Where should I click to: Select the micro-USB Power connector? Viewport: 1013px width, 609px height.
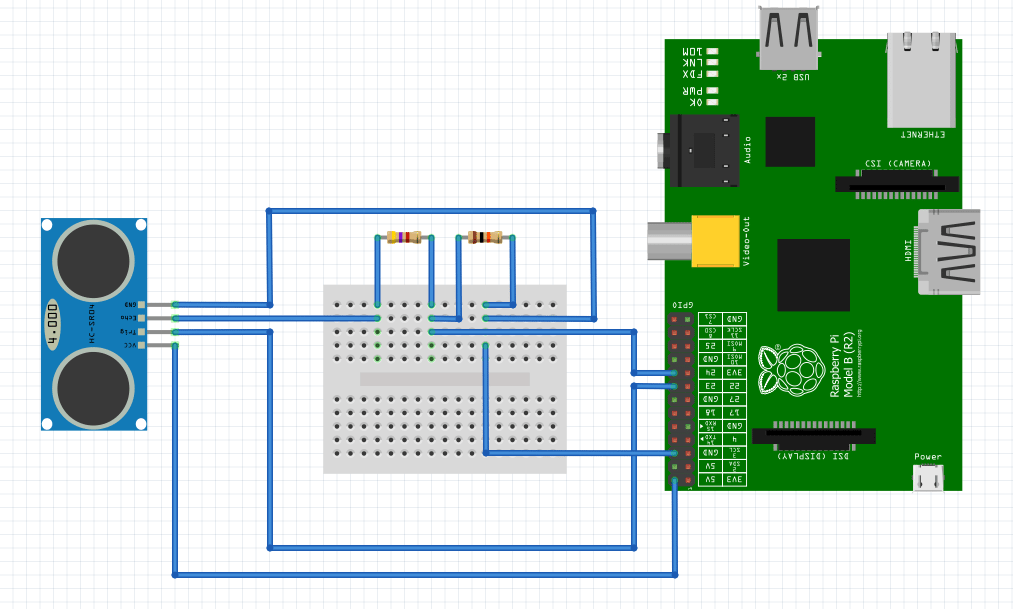[929, 477]
